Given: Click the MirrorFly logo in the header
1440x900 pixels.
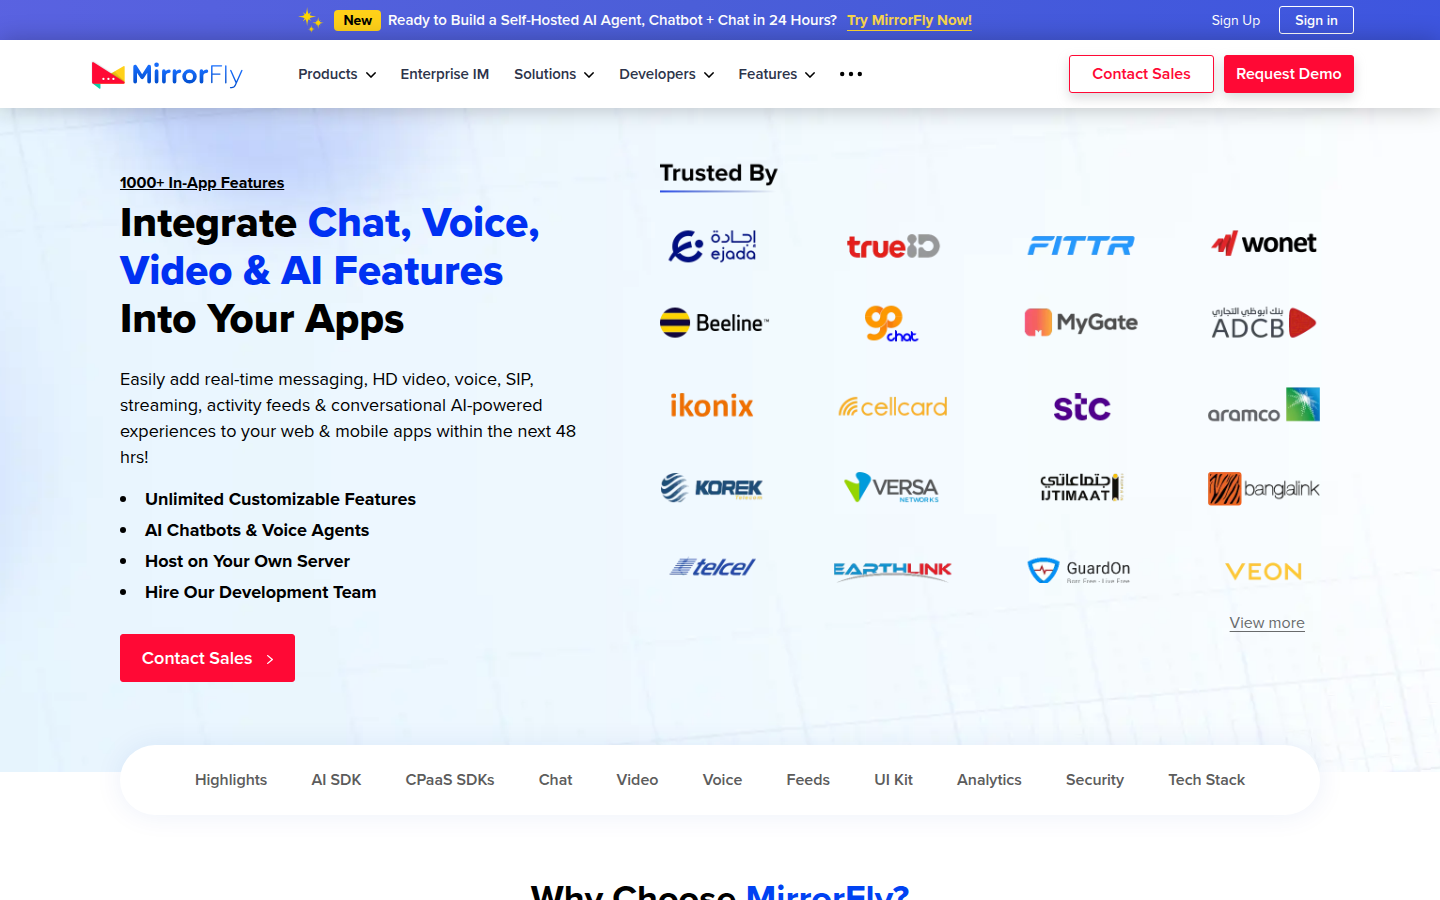Looking at the screenshot, I should click(x=167, y=75).
